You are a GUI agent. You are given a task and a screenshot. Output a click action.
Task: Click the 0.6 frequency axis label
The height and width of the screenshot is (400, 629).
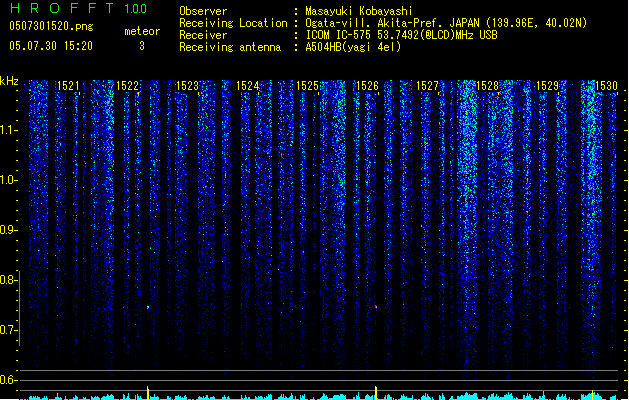[8, 380]
